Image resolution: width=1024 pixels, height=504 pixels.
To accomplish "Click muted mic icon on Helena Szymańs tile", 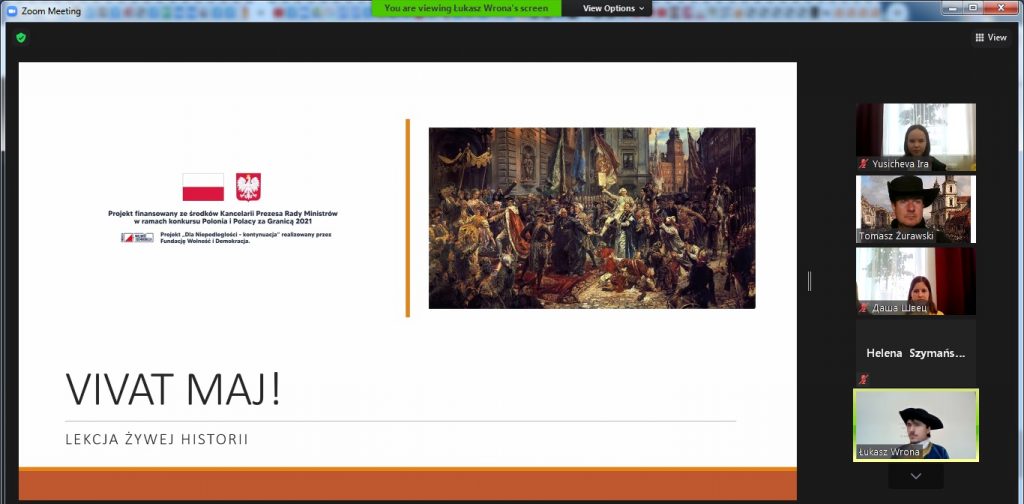I will coord(864,379).
